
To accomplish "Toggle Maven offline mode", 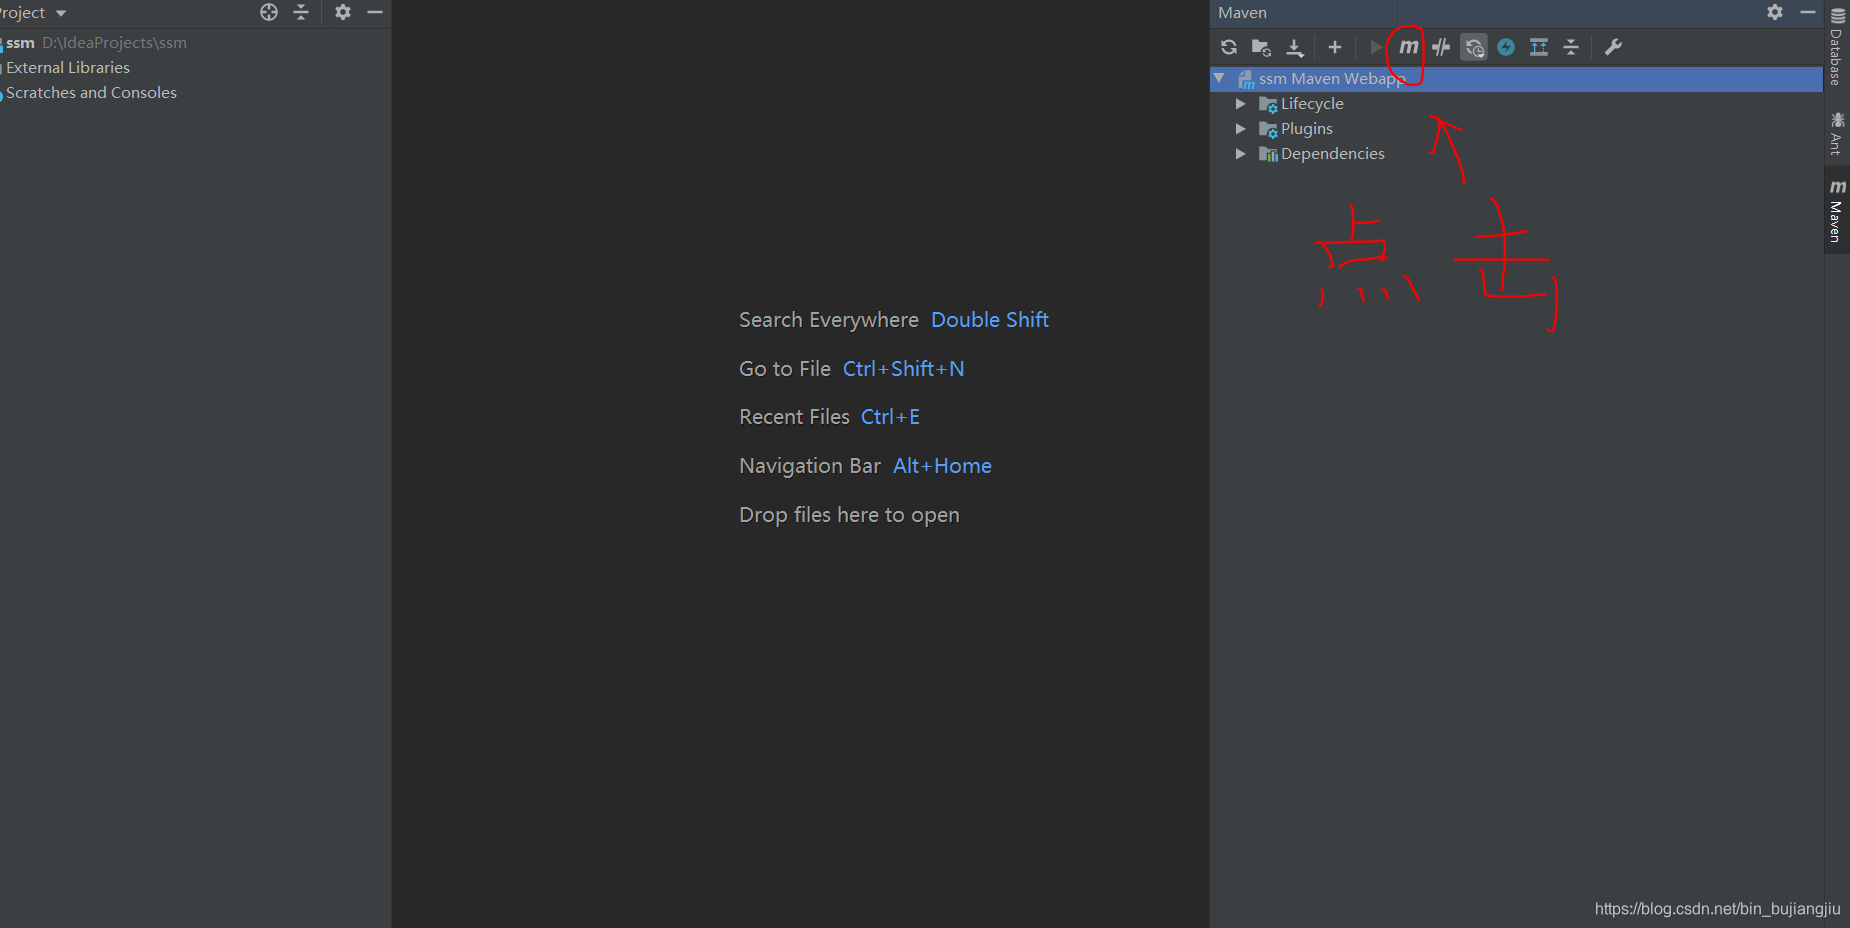I will coord(1441,47).
